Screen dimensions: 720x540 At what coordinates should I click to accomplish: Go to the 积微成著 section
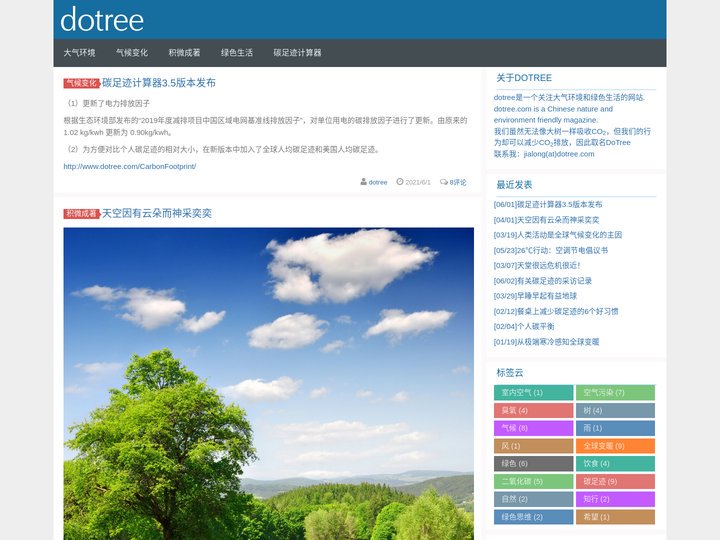click(x=184, y=53)
